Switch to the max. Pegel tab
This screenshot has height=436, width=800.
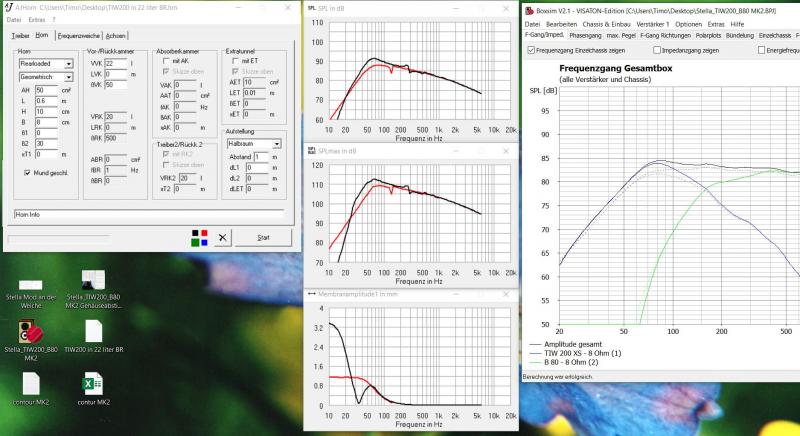pos(621,36)
